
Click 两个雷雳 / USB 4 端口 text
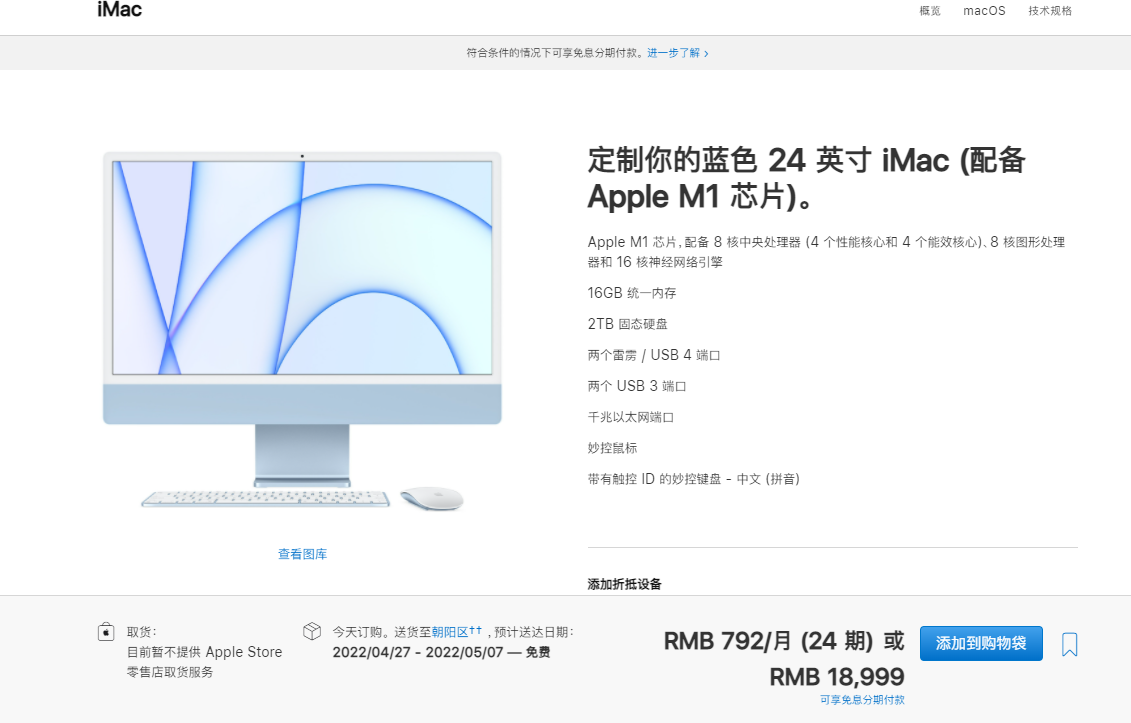(x=653, y=355)
